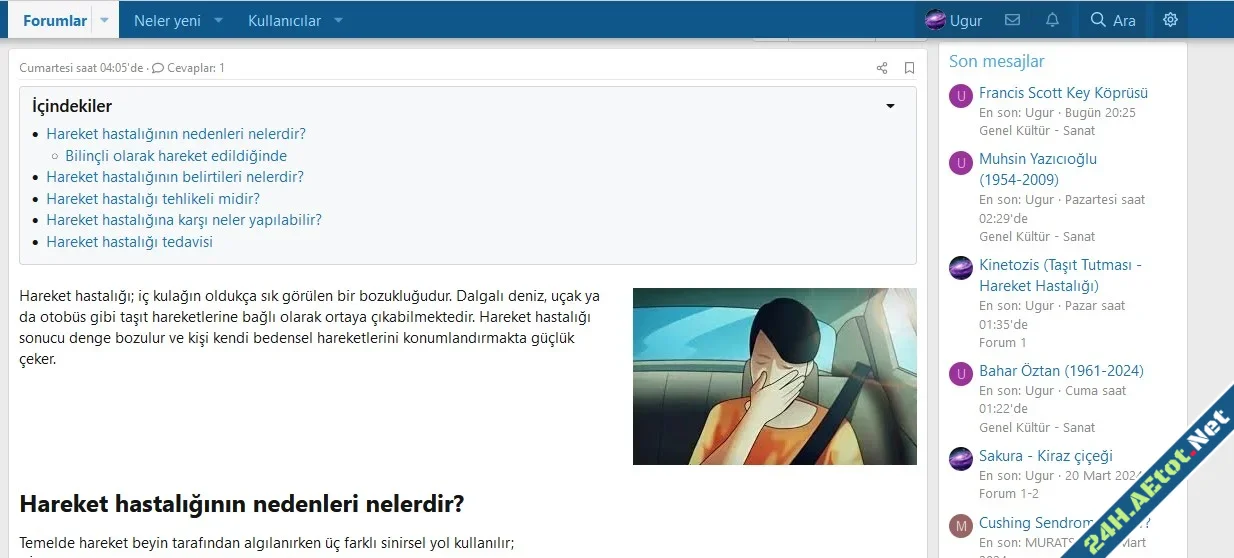Open the Kullanıcılar menu
1234x558 pixels.
pos(285,20)
